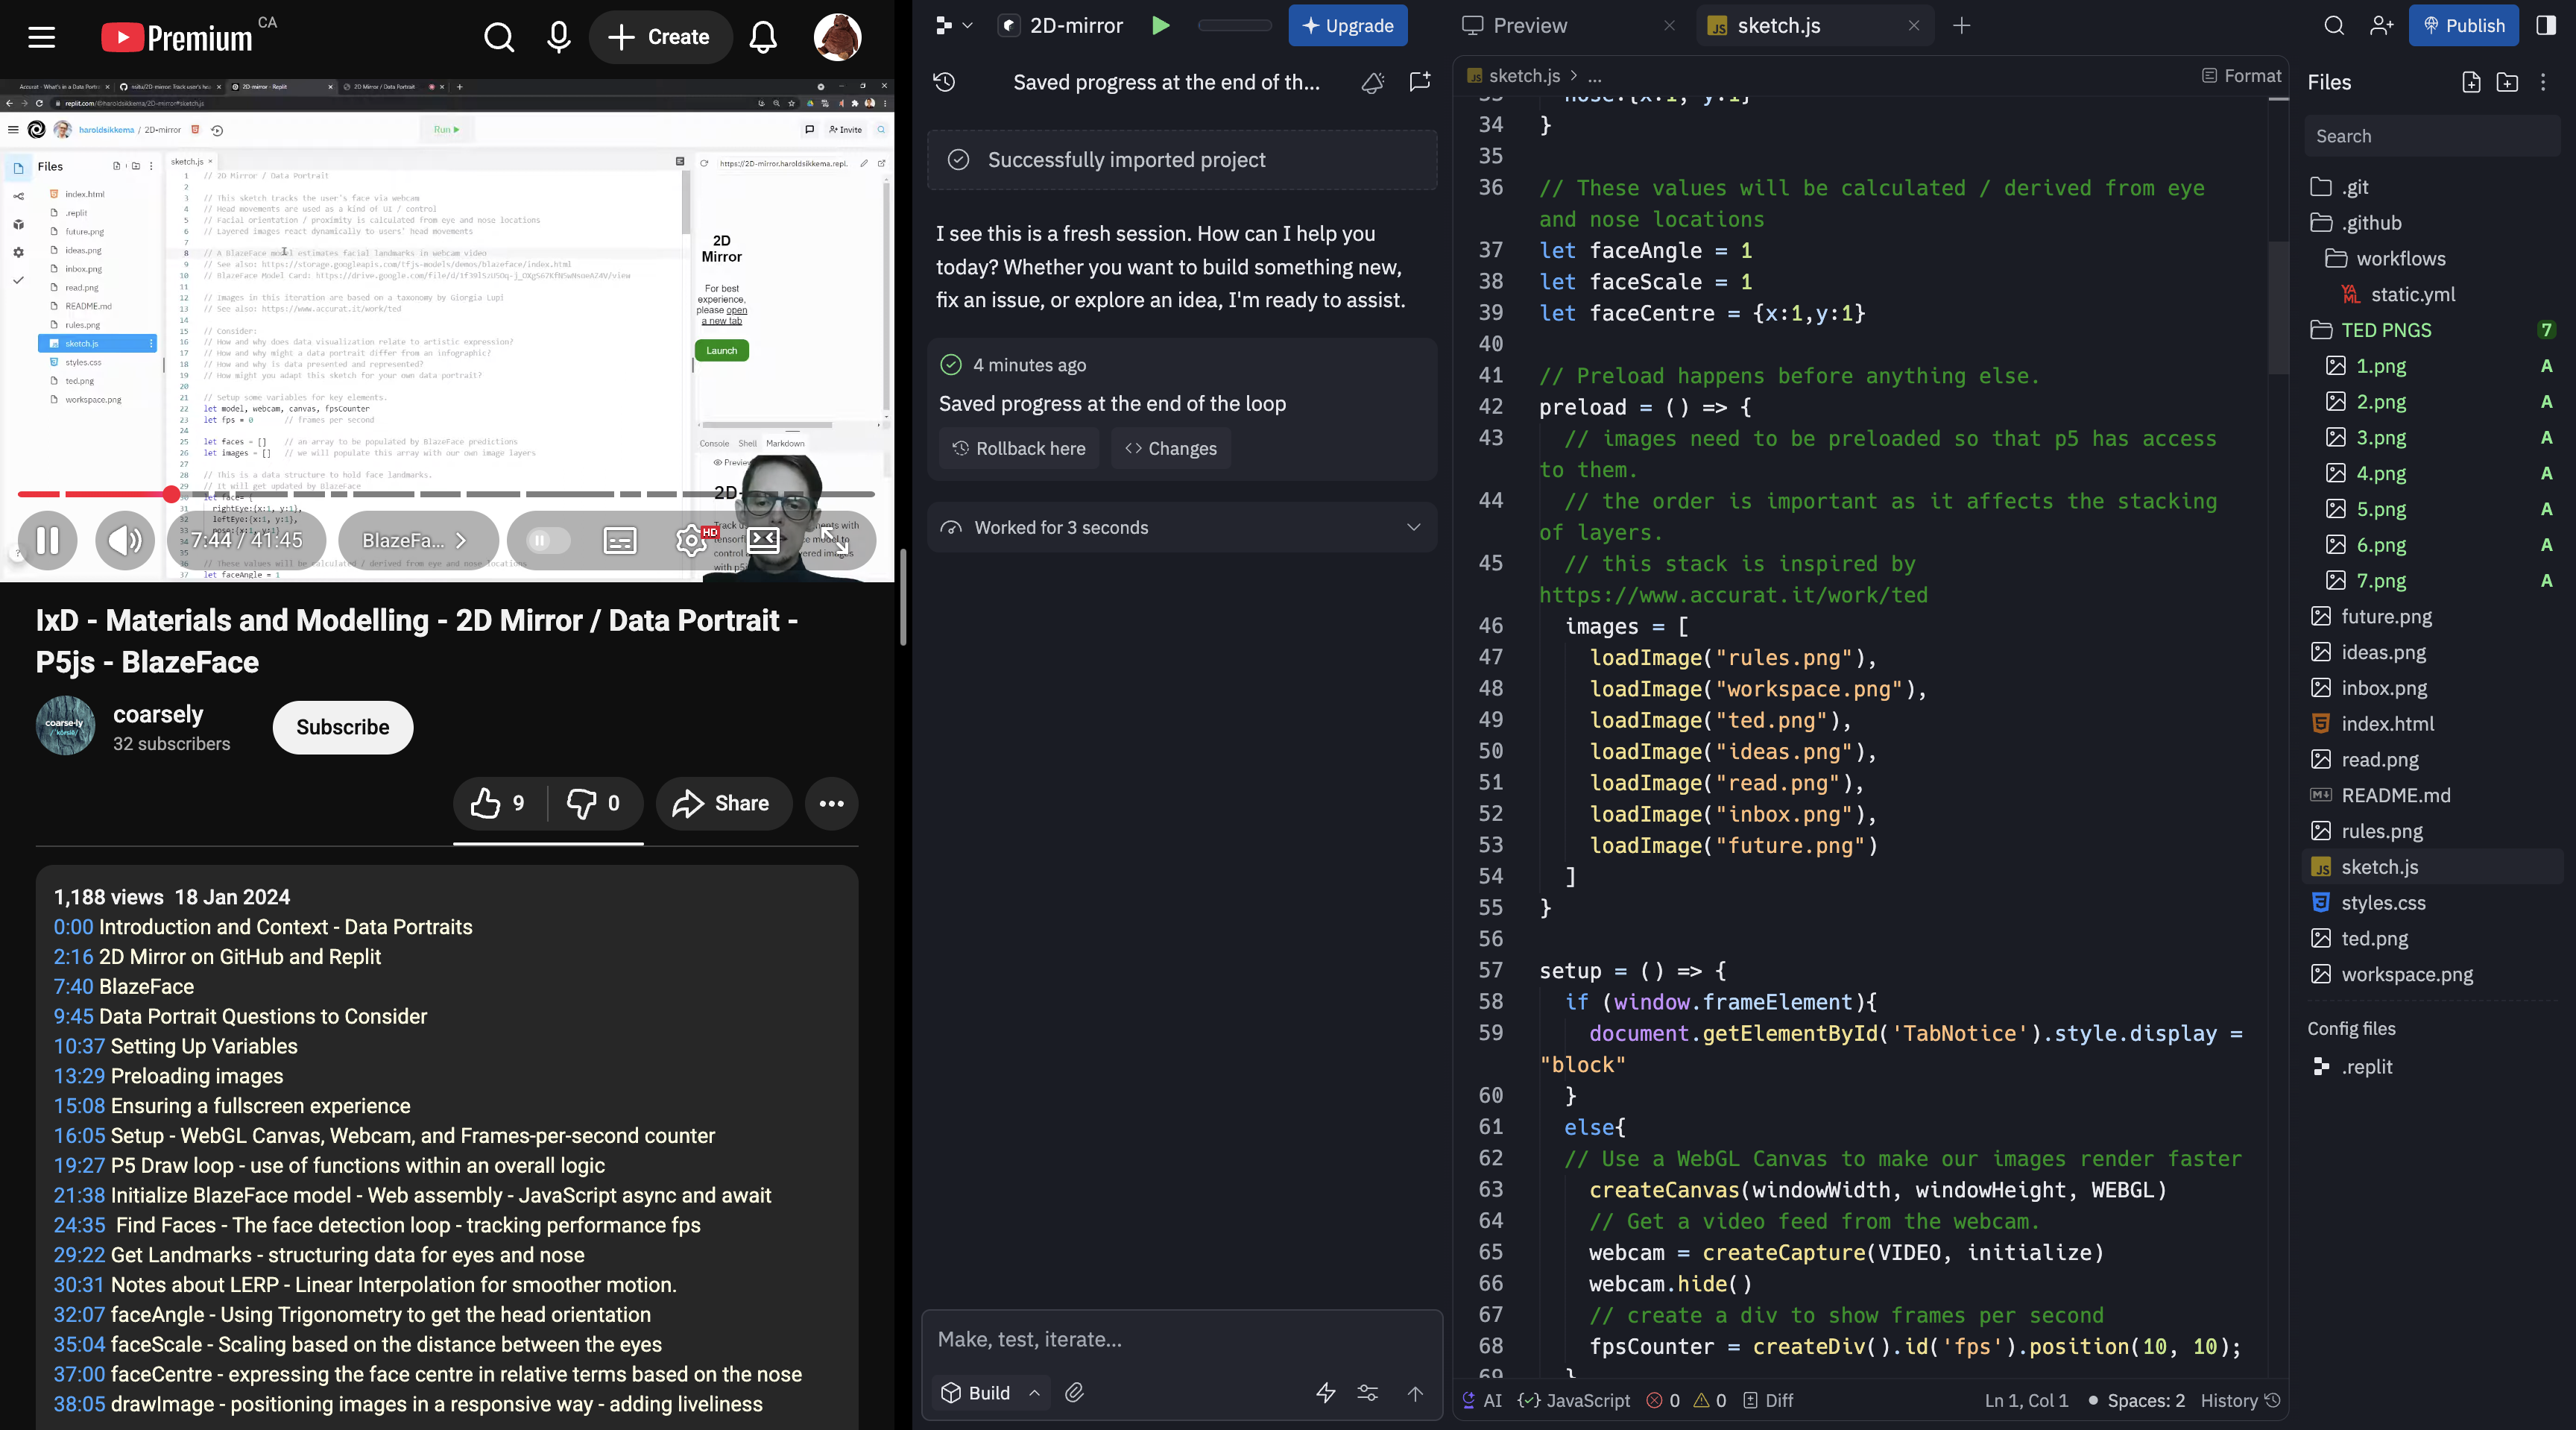The height and width of the screenshot is (1430, 2576).
Task: Click 'Rollback here' on the saved checkpoint
Action: click(x=1019, y=448)
